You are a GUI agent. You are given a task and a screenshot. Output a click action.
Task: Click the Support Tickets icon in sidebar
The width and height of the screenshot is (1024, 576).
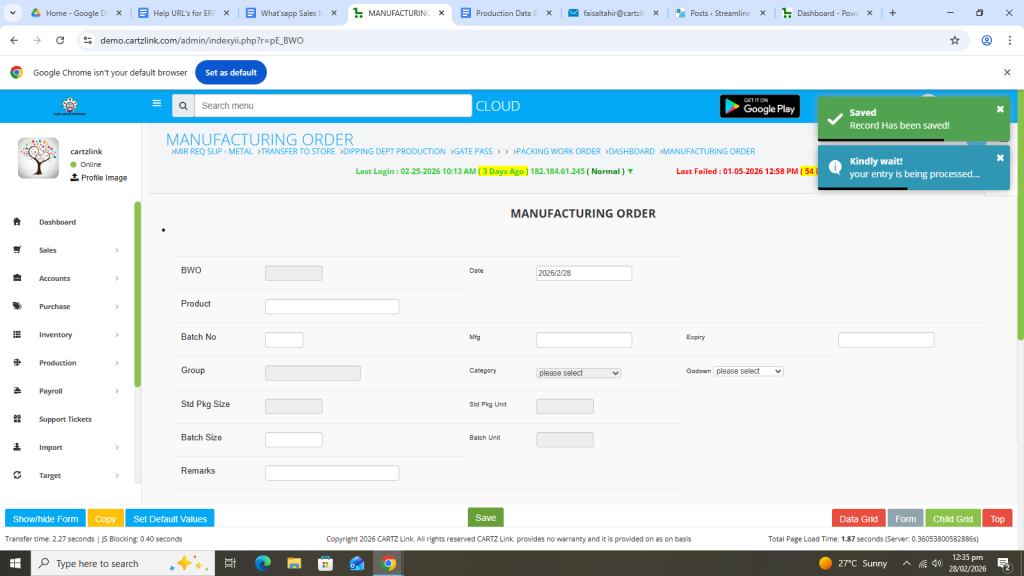(17, 419)
